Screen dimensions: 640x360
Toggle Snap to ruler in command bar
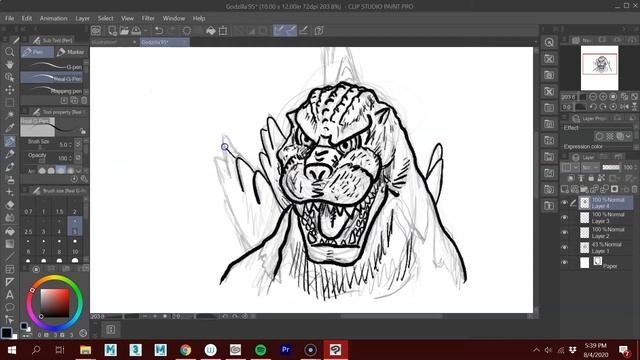(x=279, y=31)
